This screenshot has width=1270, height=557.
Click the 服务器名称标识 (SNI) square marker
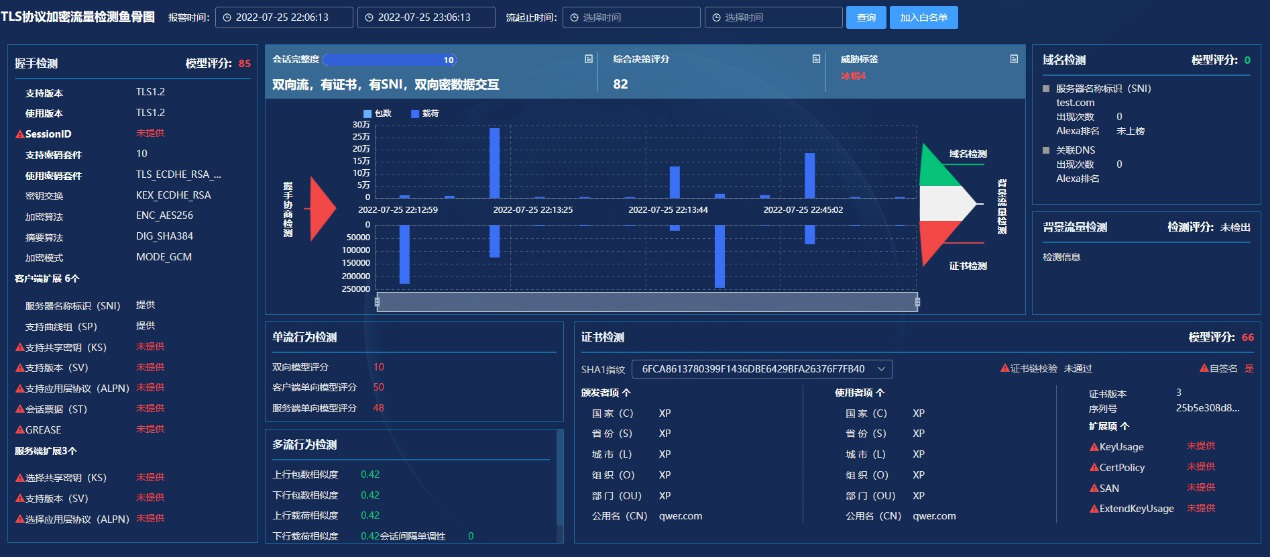tap(1047, 89)
